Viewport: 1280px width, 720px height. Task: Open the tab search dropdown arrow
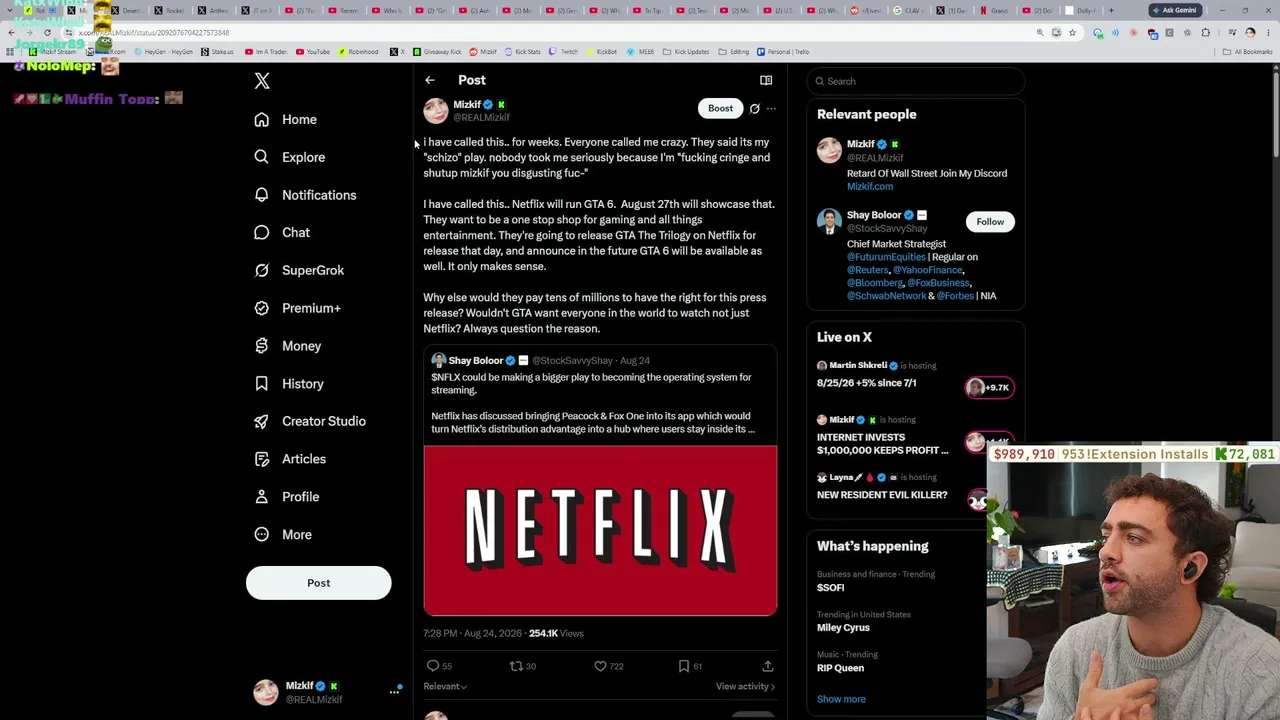(x=12, y=10)
